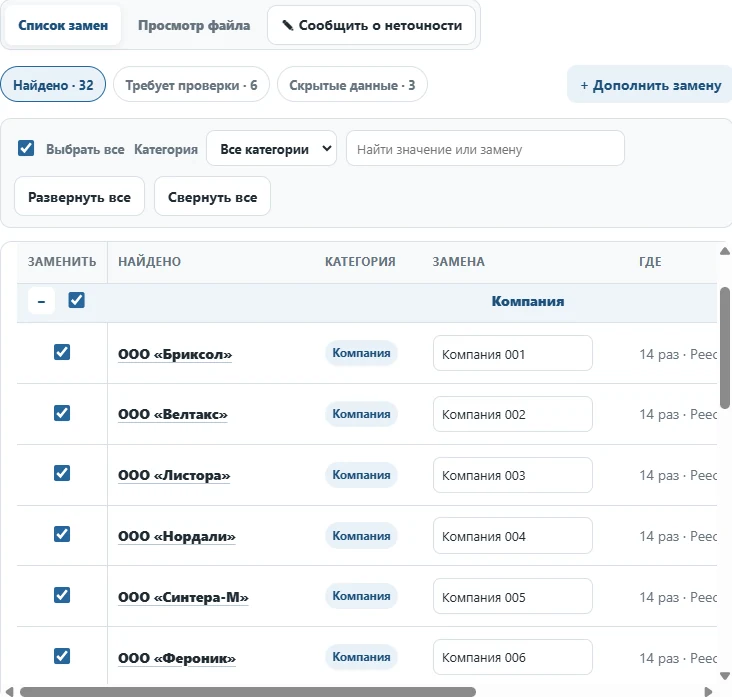Click the НАЙДЕНО column header
Viewport: 732px width, 697px height.
point(149,261)
